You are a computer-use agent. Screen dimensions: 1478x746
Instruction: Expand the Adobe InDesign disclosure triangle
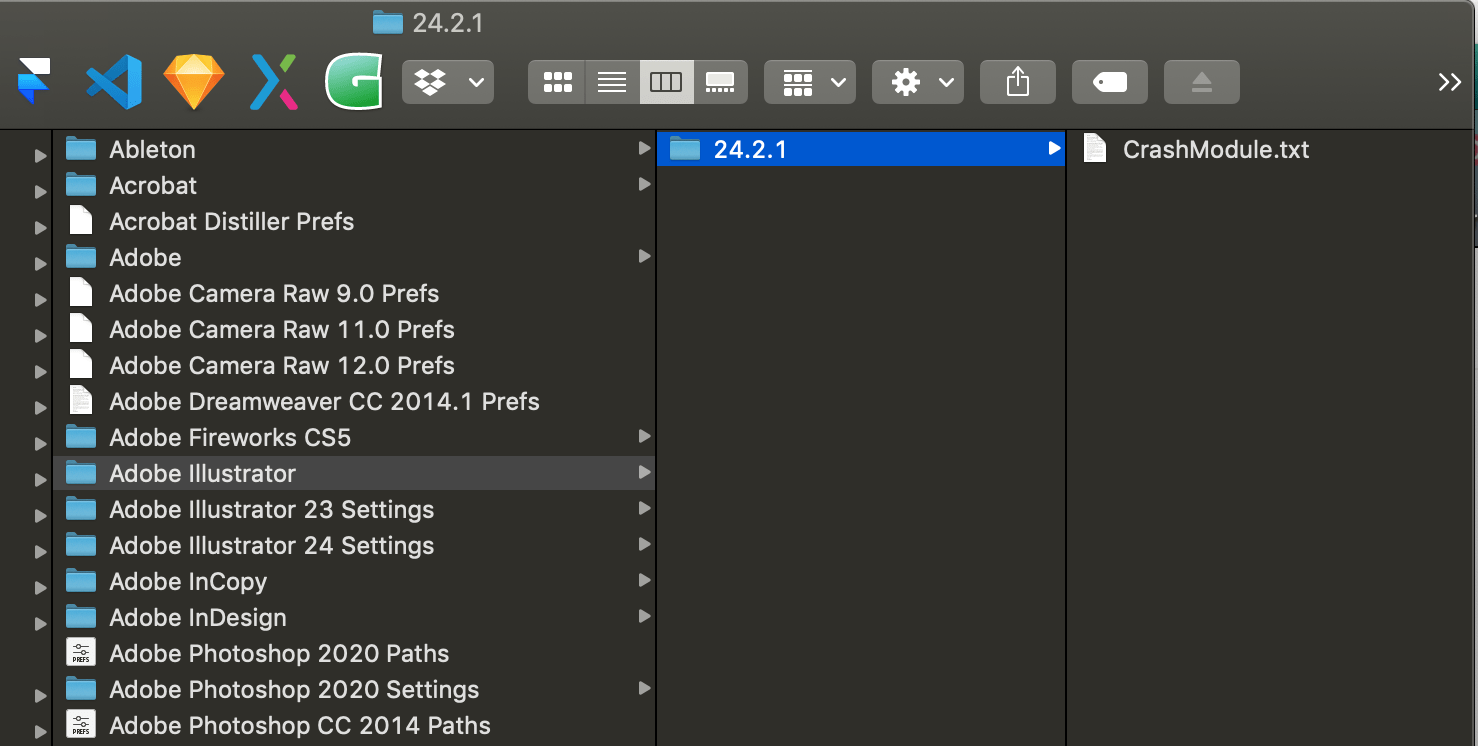click(39, 623)
